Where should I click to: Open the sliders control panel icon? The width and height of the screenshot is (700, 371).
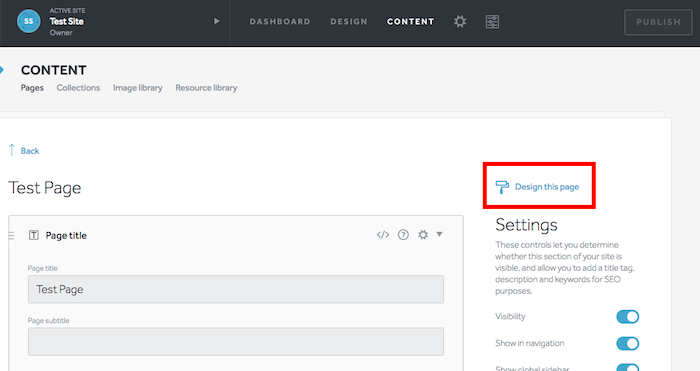(x=492, y=21)
